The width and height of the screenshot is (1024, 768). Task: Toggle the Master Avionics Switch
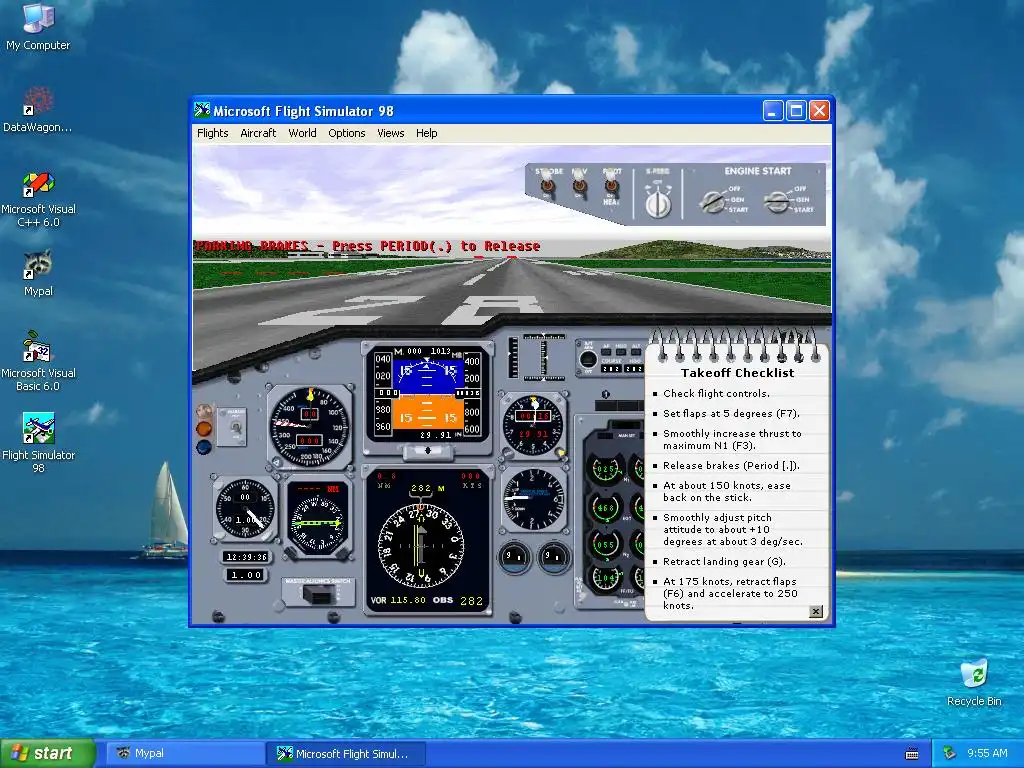click(x=319, y=593)
